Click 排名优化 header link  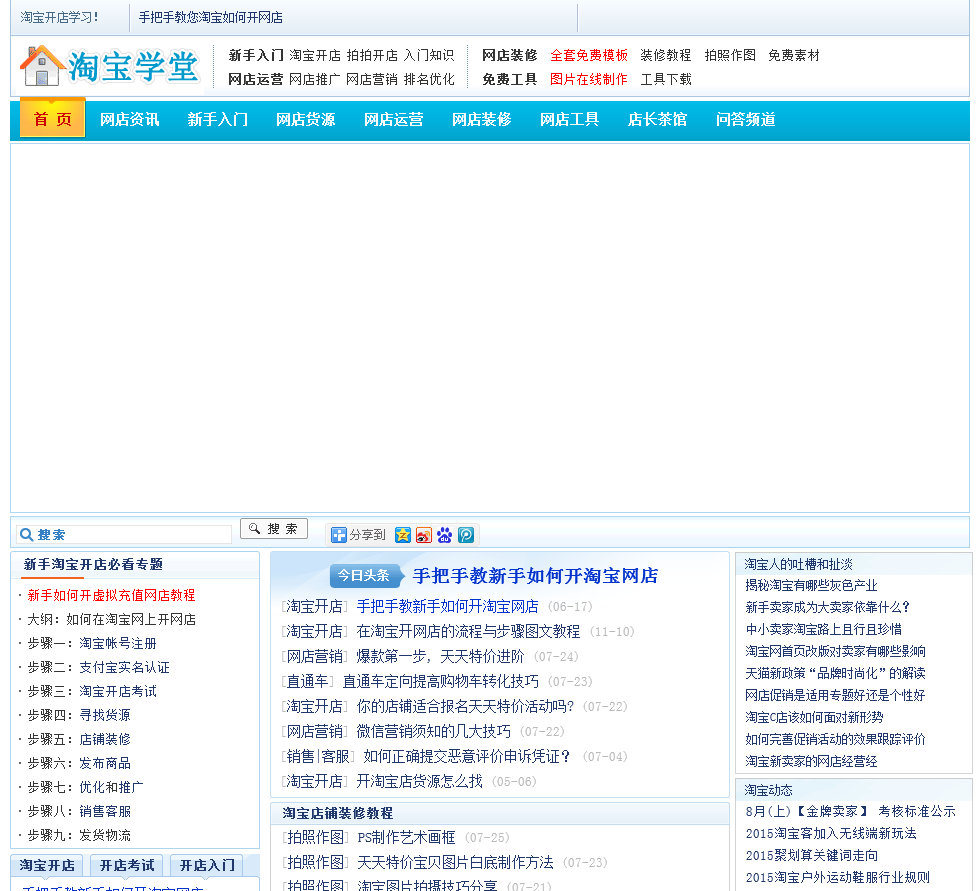pyautogui.click(x=429, y=79)
